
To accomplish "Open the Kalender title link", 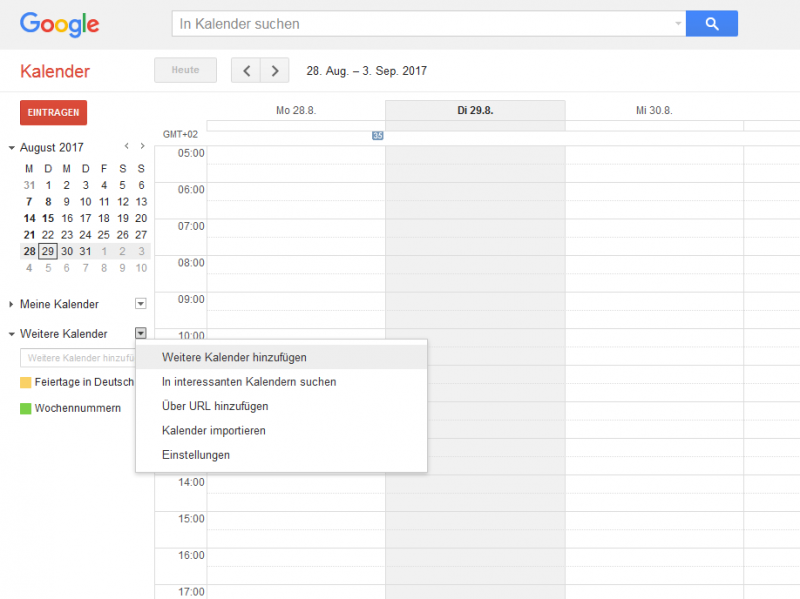I will (55, 71).
